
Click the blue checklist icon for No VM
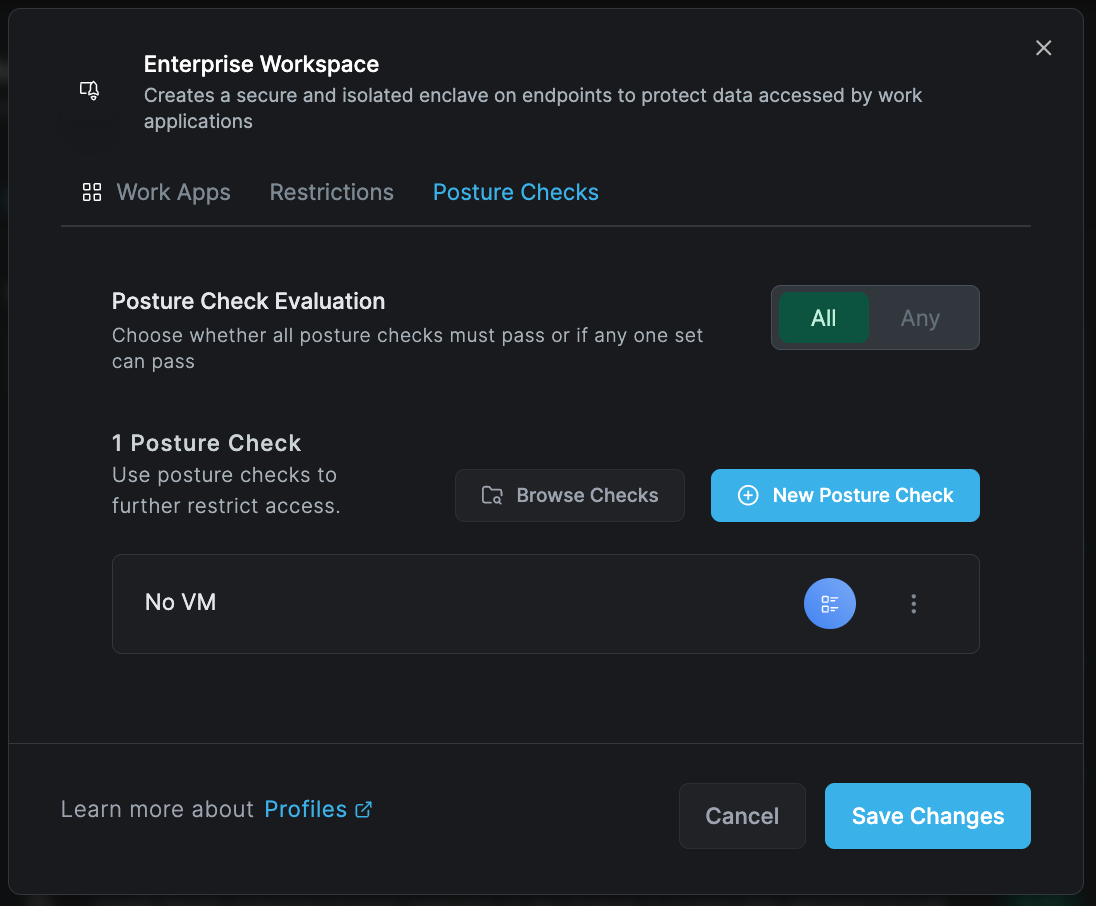(x=829, y=603)
